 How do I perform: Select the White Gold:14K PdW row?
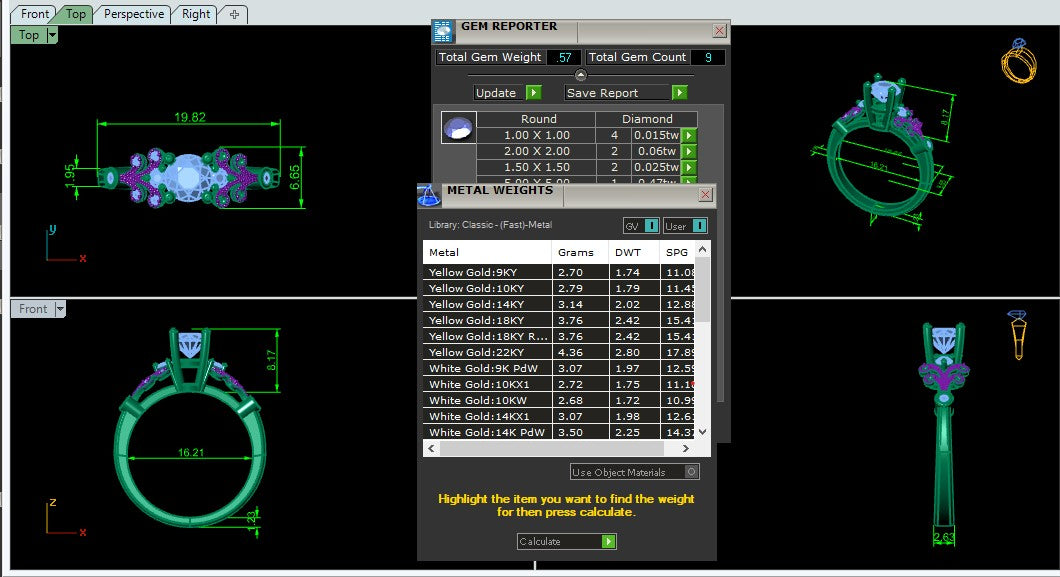[x=559, y=432]
